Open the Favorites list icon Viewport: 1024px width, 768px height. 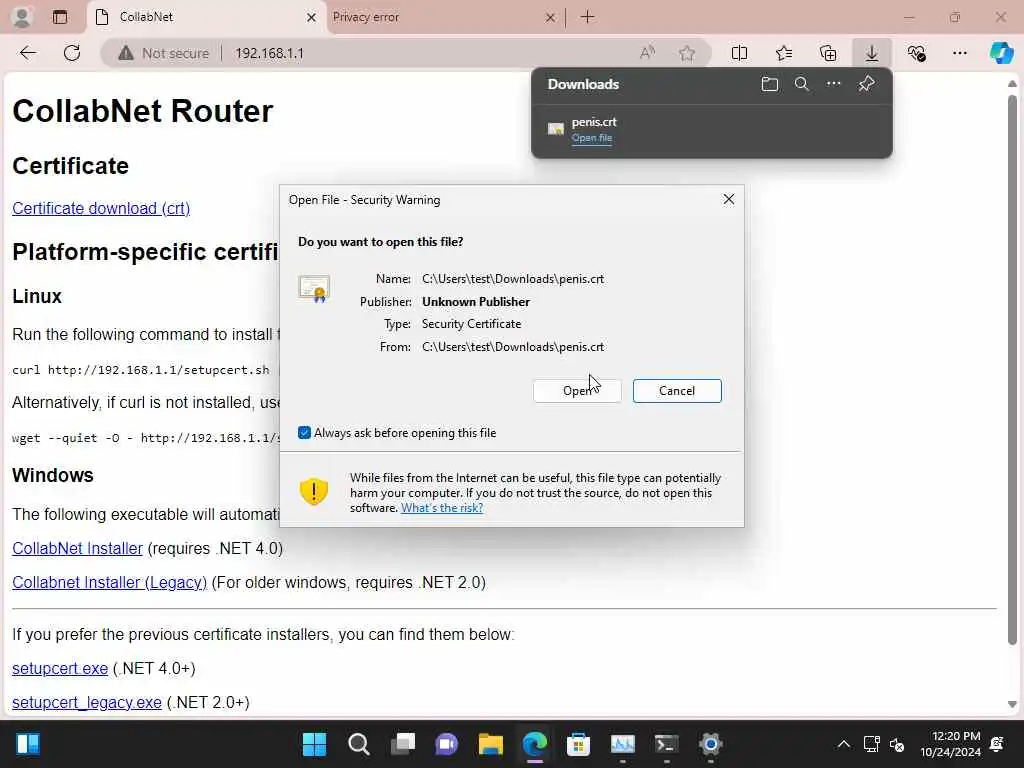[784, 53]
